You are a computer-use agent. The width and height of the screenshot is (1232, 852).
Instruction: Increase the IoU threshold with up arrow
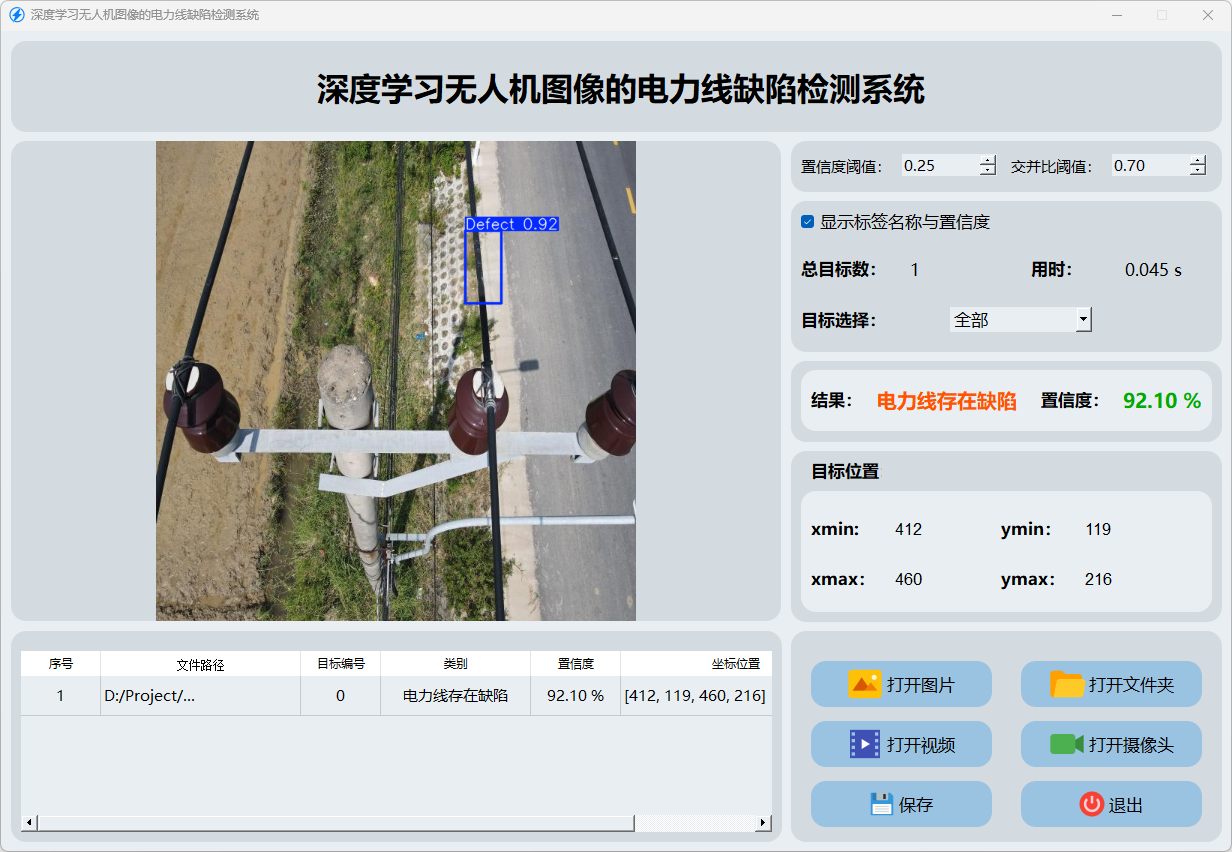pyautogui.click(x=1198, y=161)
